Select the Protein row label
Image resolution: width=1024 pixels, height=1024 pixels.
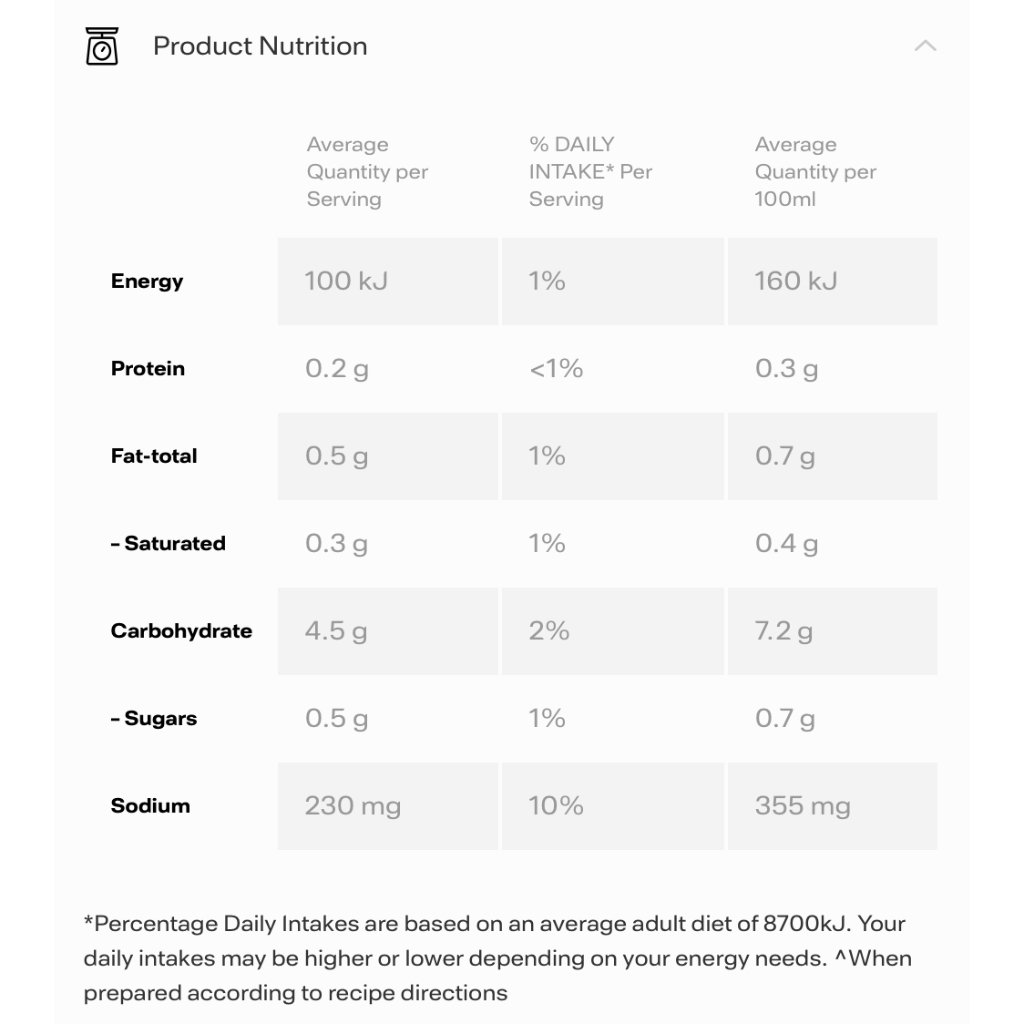click(148, 368)
